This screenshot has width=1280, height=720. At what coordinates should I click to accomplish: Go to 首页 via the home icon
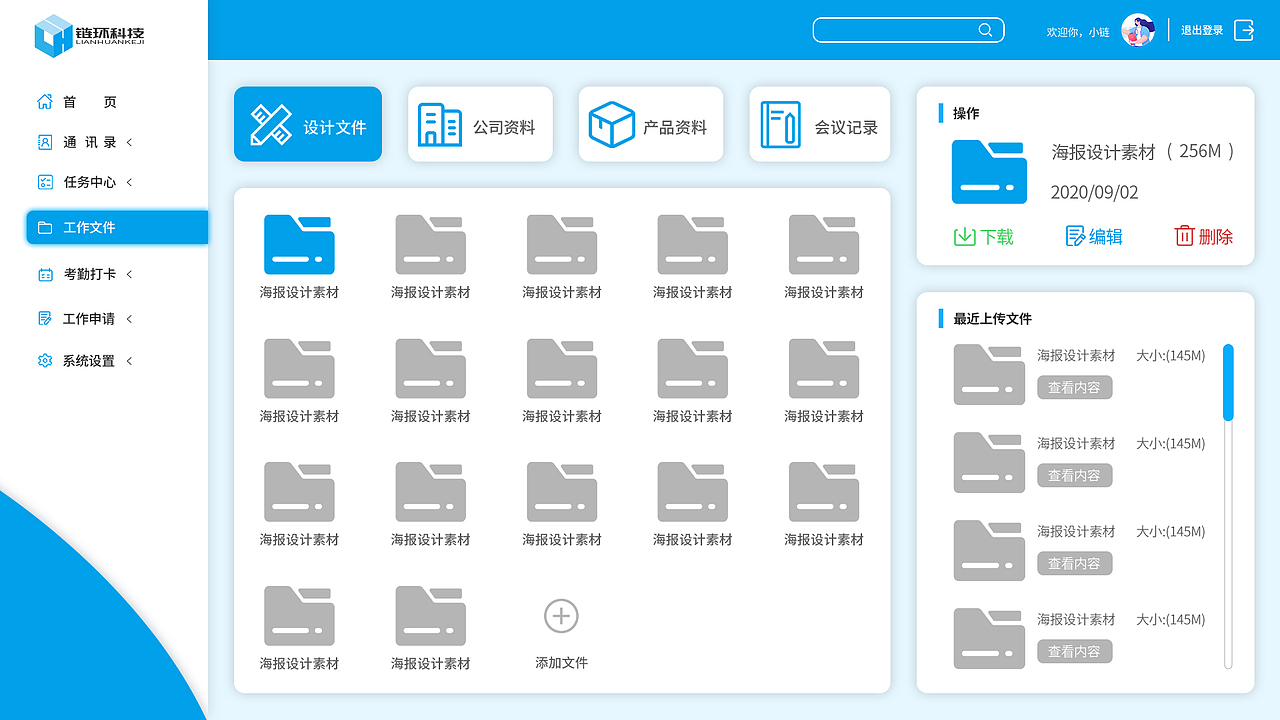pyautogui.click(x=44, y=102)
